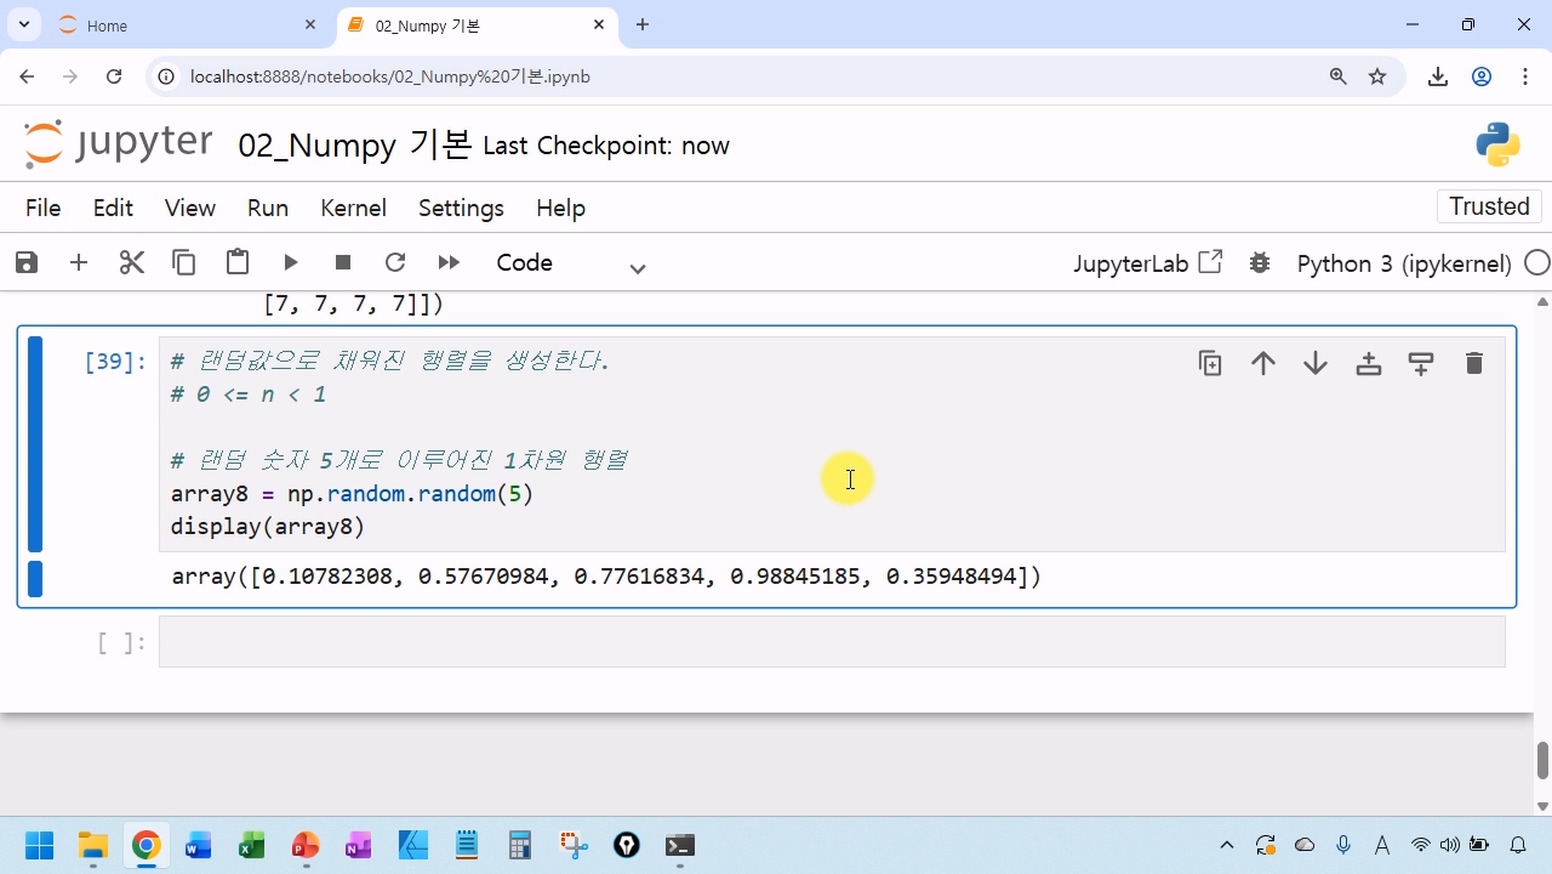Click the Last Checkpoint: now text

pos(606,146)
